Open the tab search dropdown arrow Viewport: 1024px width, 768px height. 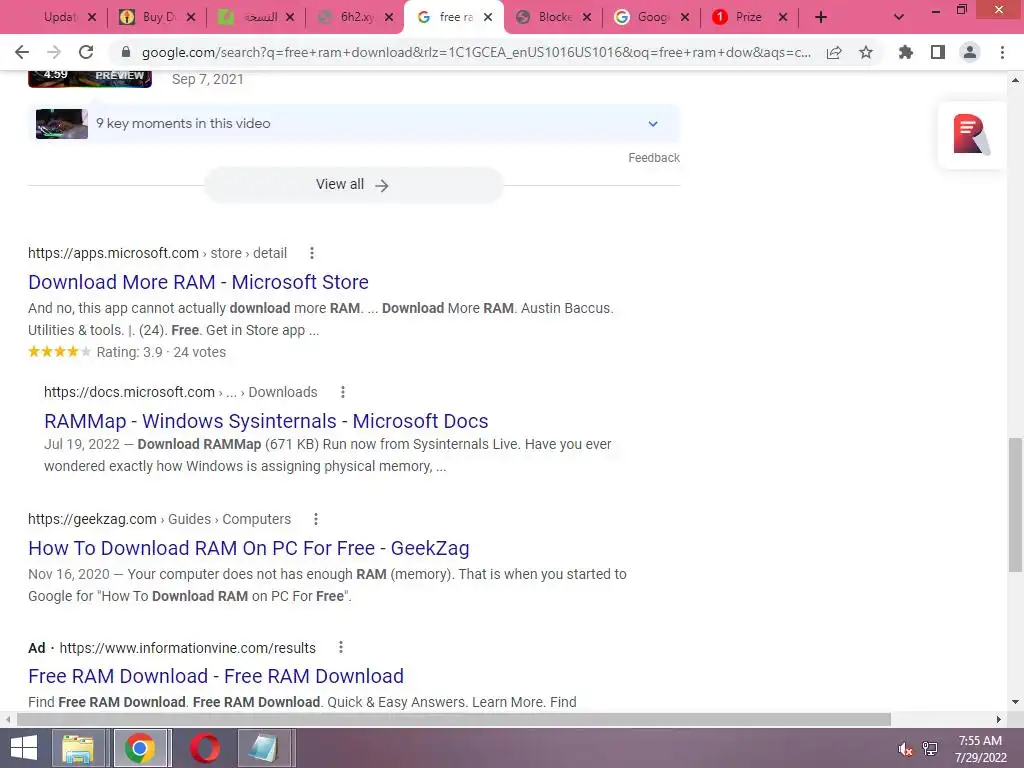pyautogui.click(x=899, y=18)
